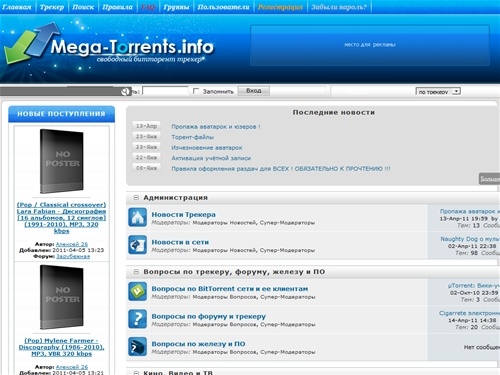Click the 13-Апр news date badge
Image resolution: width=500 pixels, height=375 pixels.
pos(146,126)
